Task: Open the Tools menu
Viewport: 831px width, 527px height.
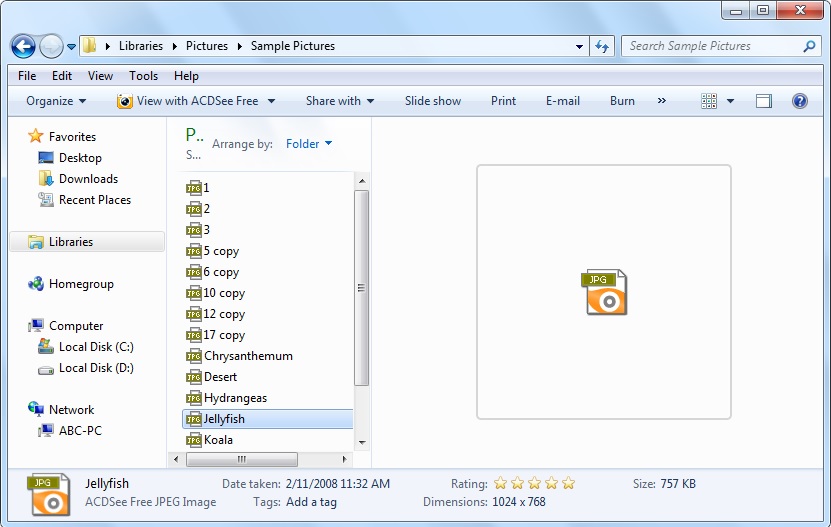Action: pos(143,76)
